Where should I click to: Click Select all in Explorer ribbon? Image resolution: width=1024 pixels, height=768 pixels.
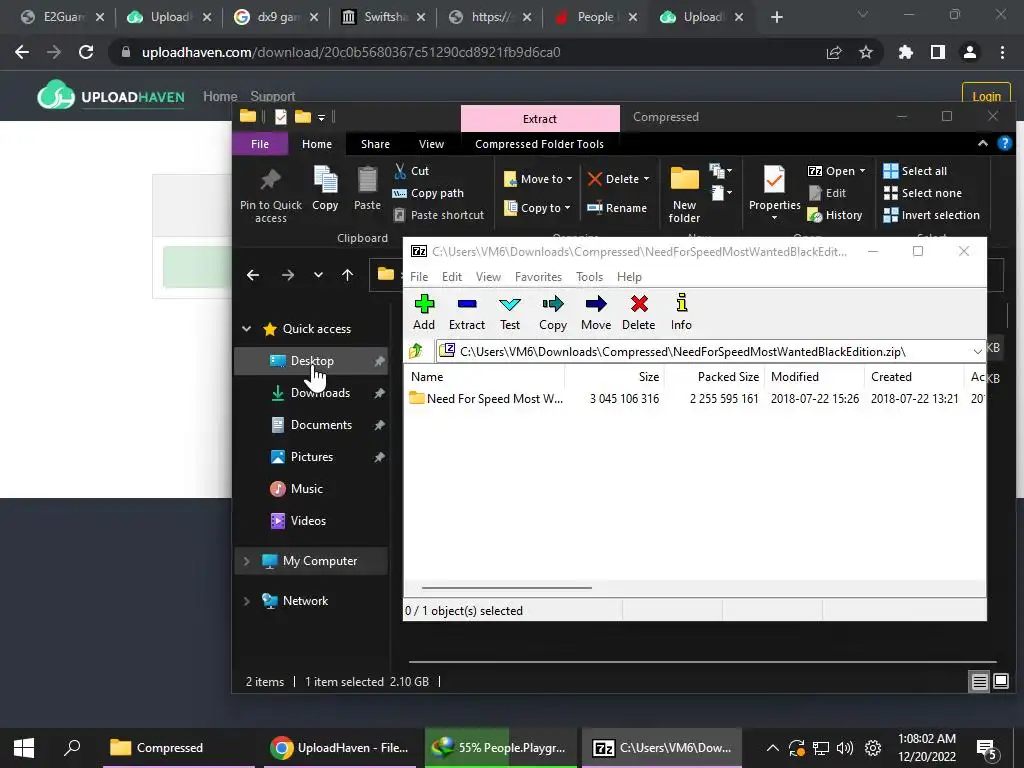(915, 171)
